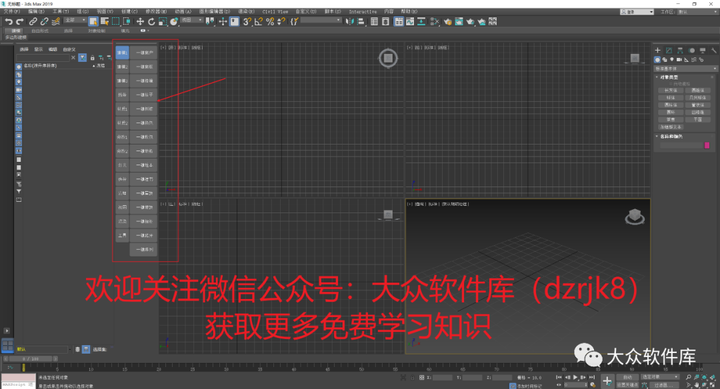Open the Rendered Frame Window icon
Image resolution: width=720 pixels, height=389 pixels.
click(459, 21)
